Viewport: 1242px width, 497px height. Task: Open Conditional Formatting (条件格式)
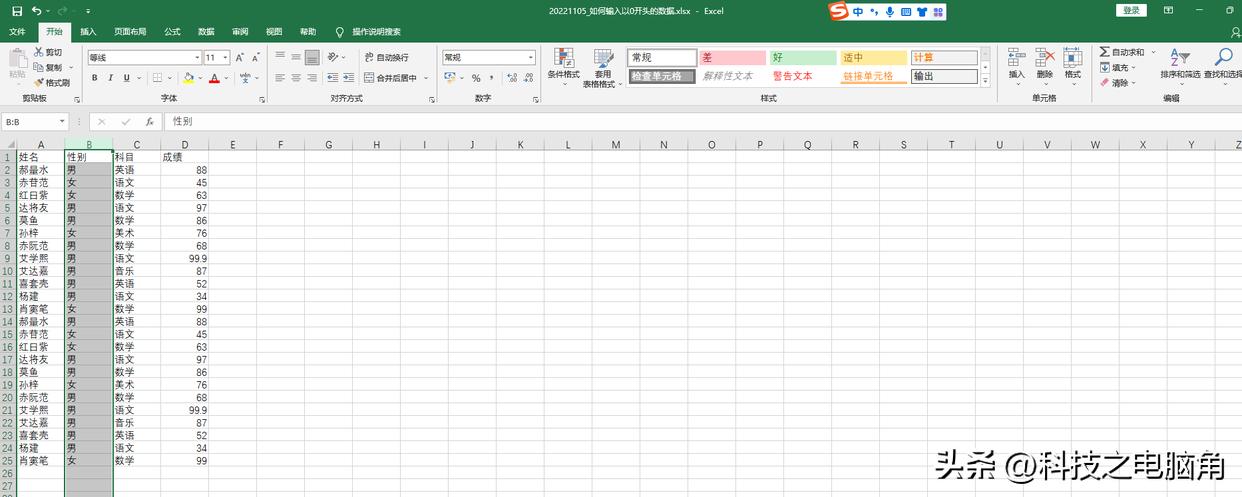[563, 64]
